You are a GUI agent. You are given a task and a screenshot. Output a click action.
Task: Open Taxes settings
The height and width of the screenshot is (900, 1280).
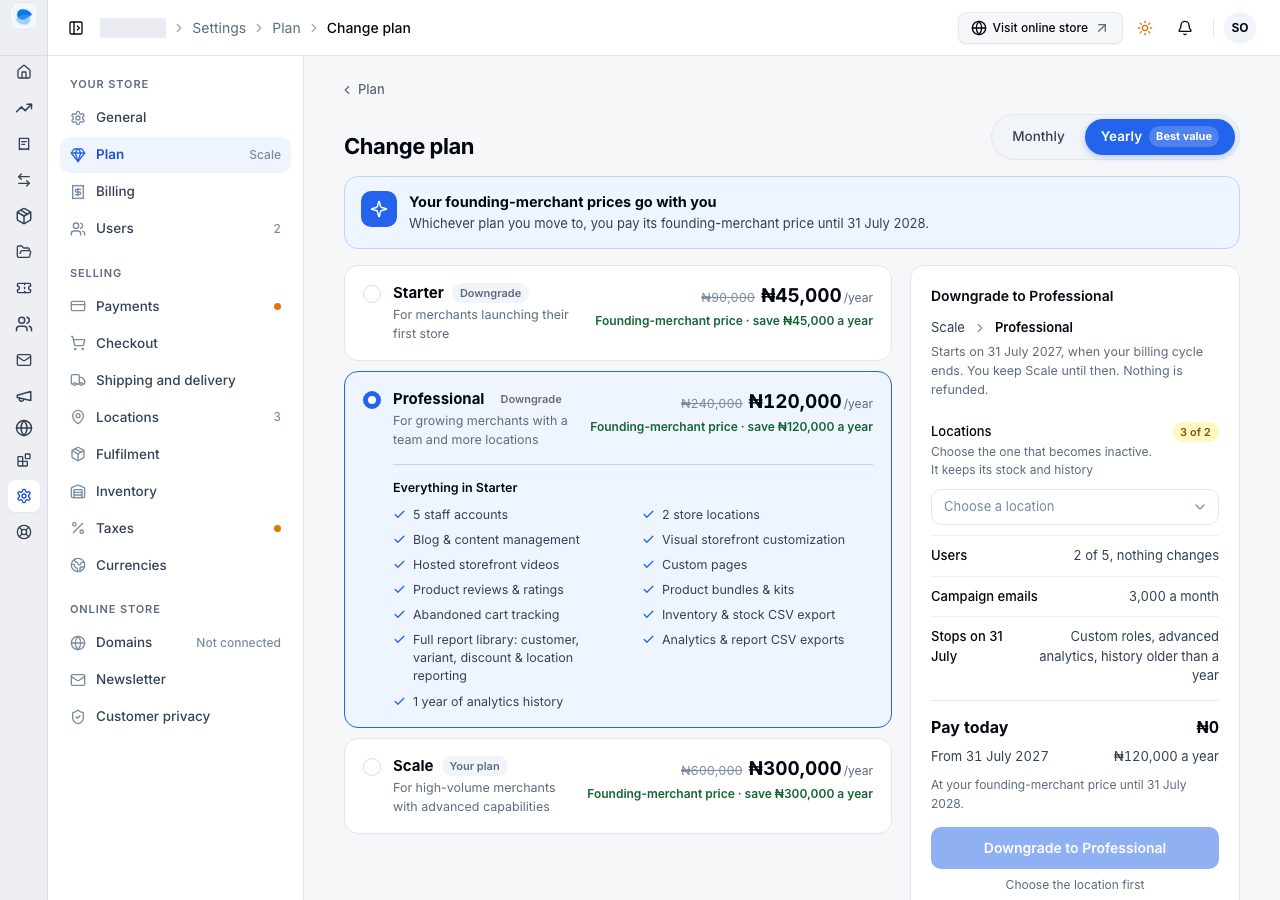(176, 529)
